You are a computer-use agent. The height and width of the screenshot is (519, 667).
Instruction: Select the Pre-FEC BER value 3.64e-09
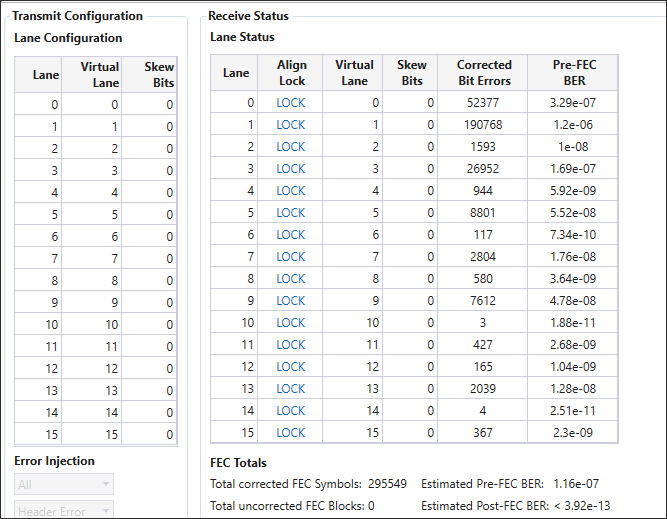click(x=573, y=279)
